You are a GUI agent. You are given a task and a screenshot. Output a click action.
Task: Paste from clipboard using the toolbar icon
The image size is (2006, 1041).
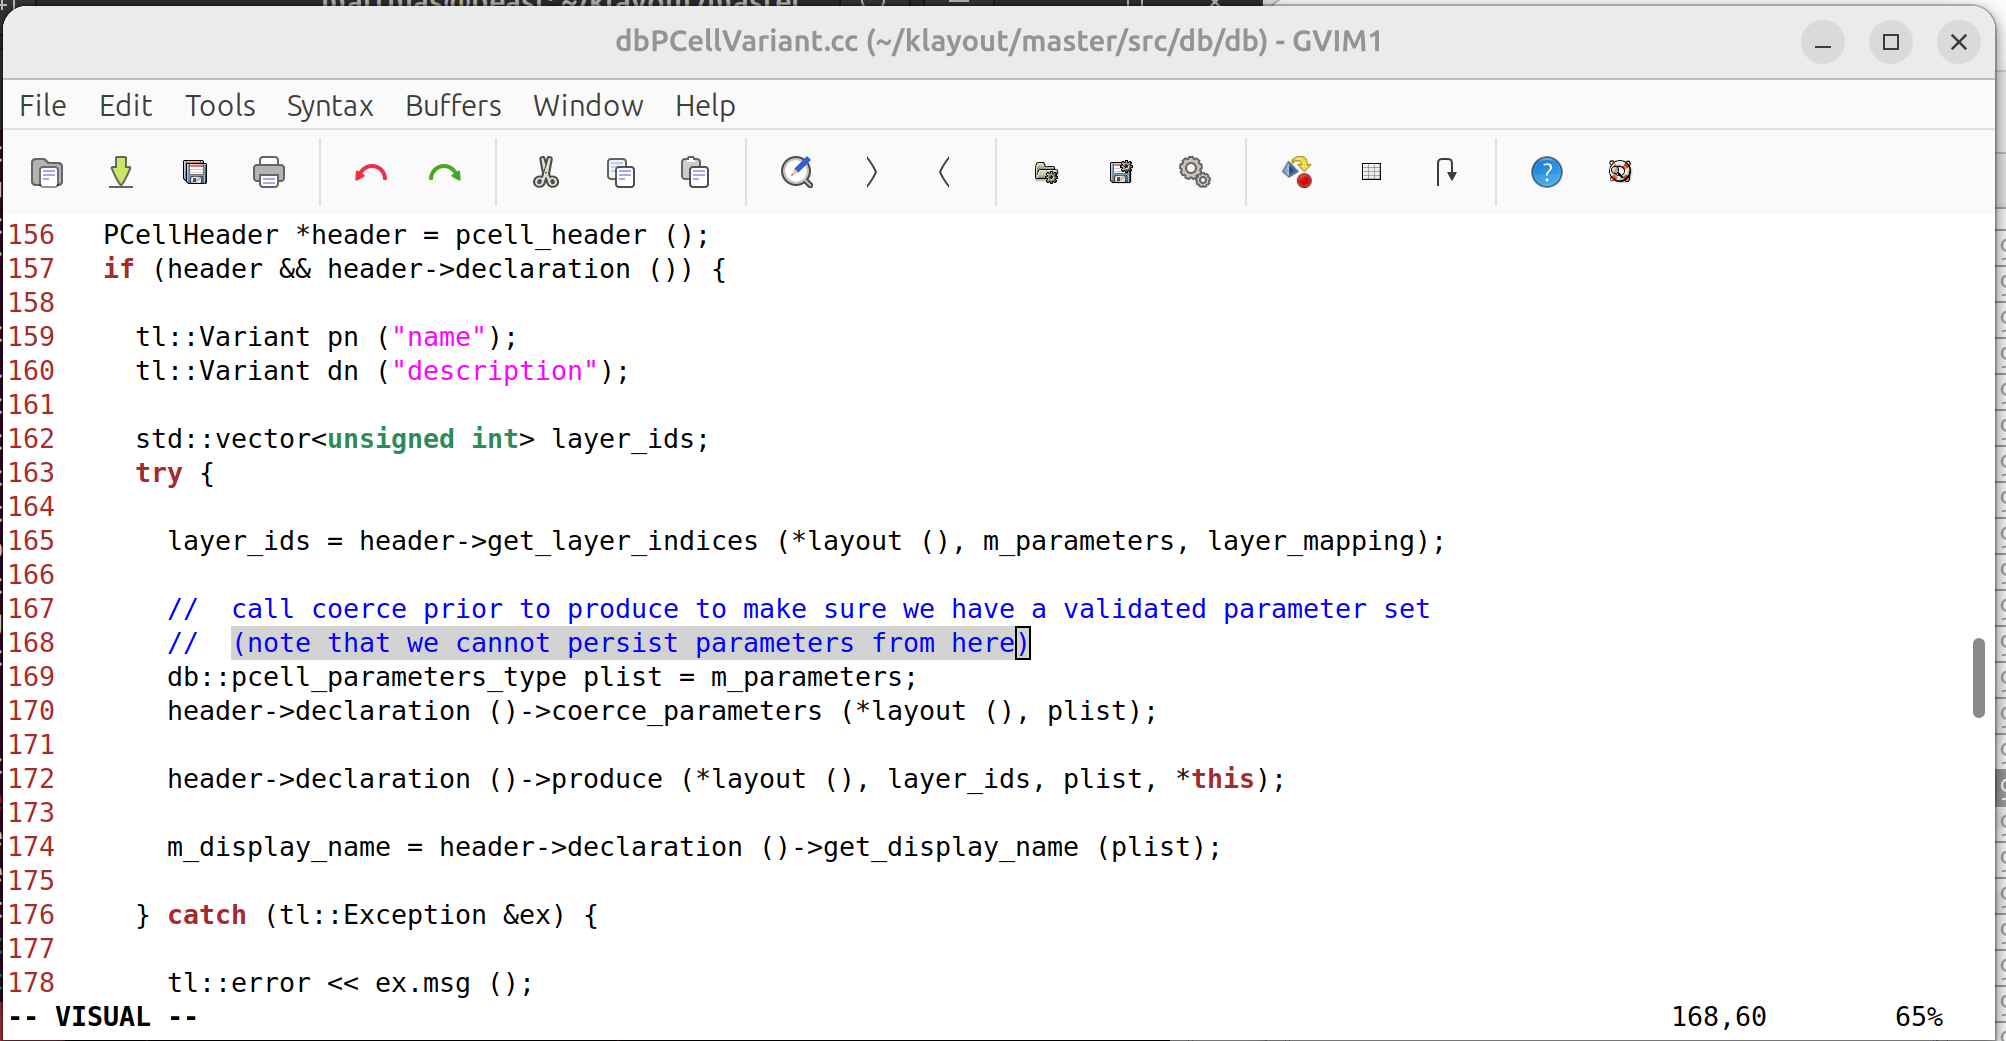[x=695, y=173]
